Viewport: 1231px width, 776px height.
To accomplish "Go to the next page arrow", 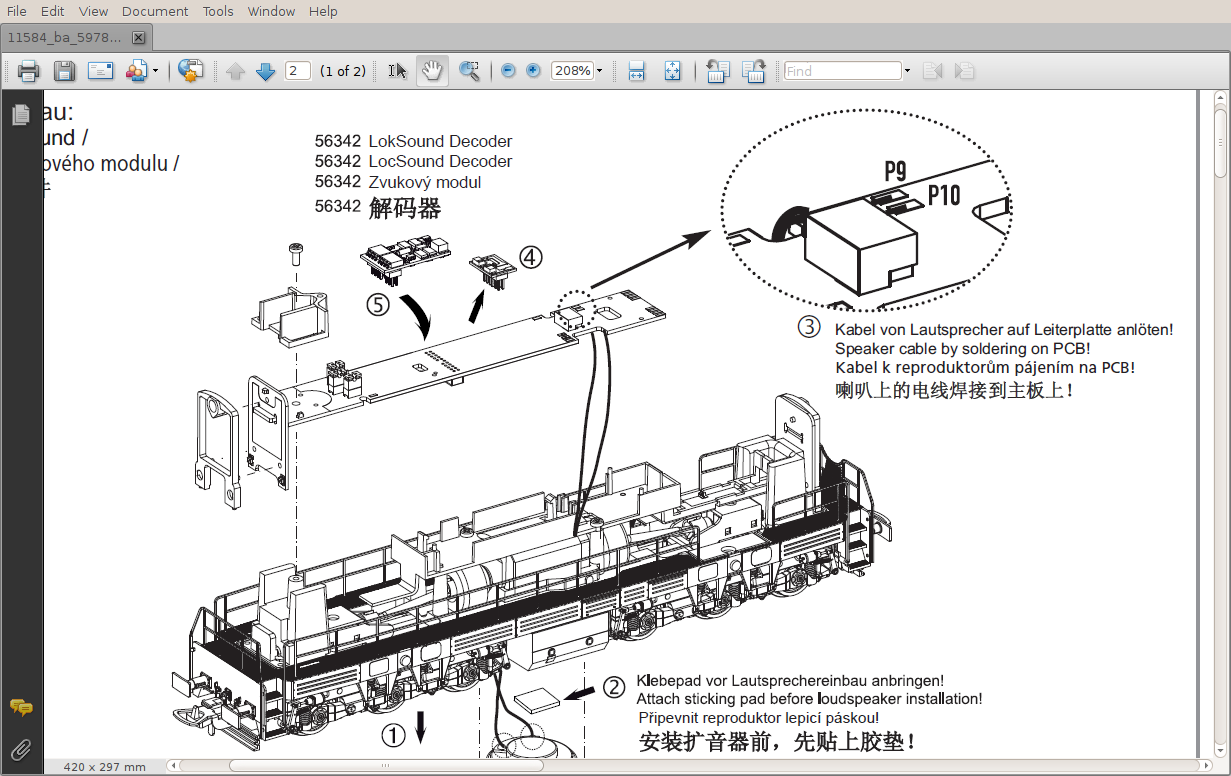I will (x=265, y=71).
